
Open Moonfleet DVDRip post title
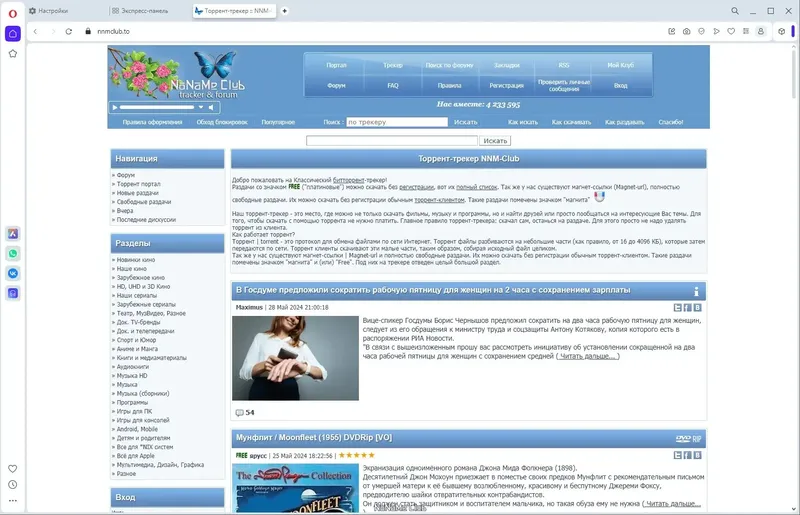314,437
